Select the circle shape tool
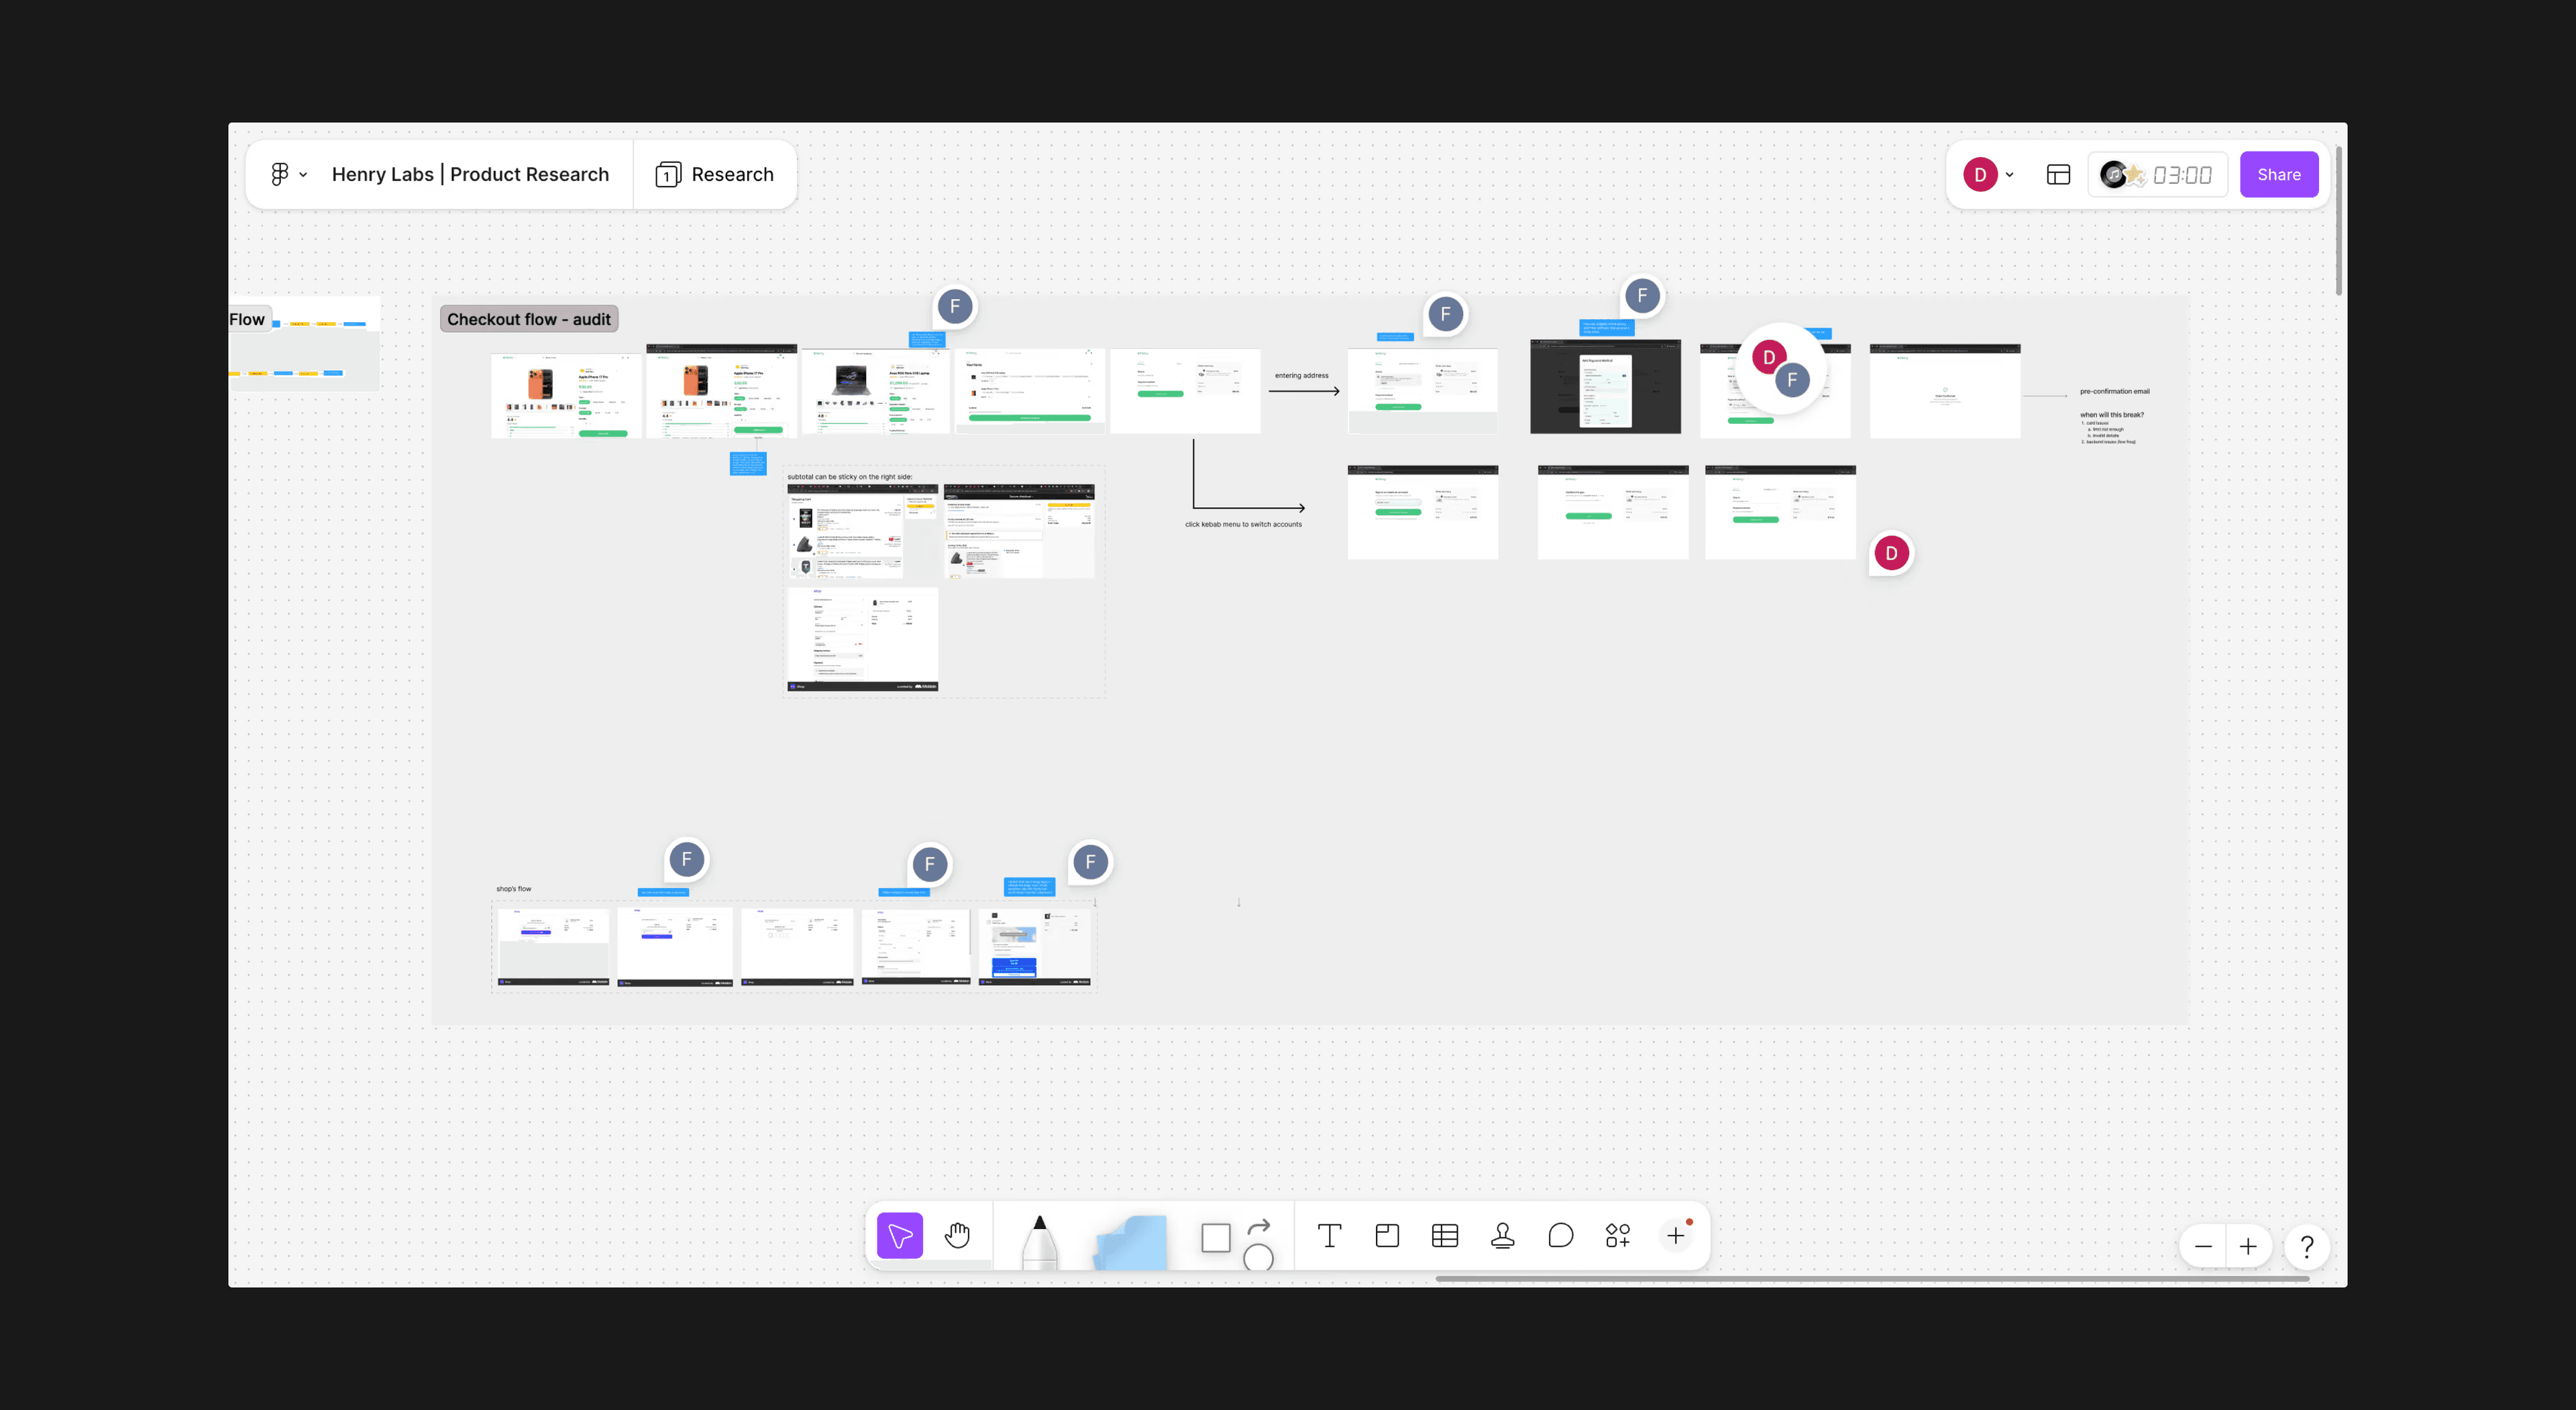2576x1410 pixels. coord(1258,1257)
